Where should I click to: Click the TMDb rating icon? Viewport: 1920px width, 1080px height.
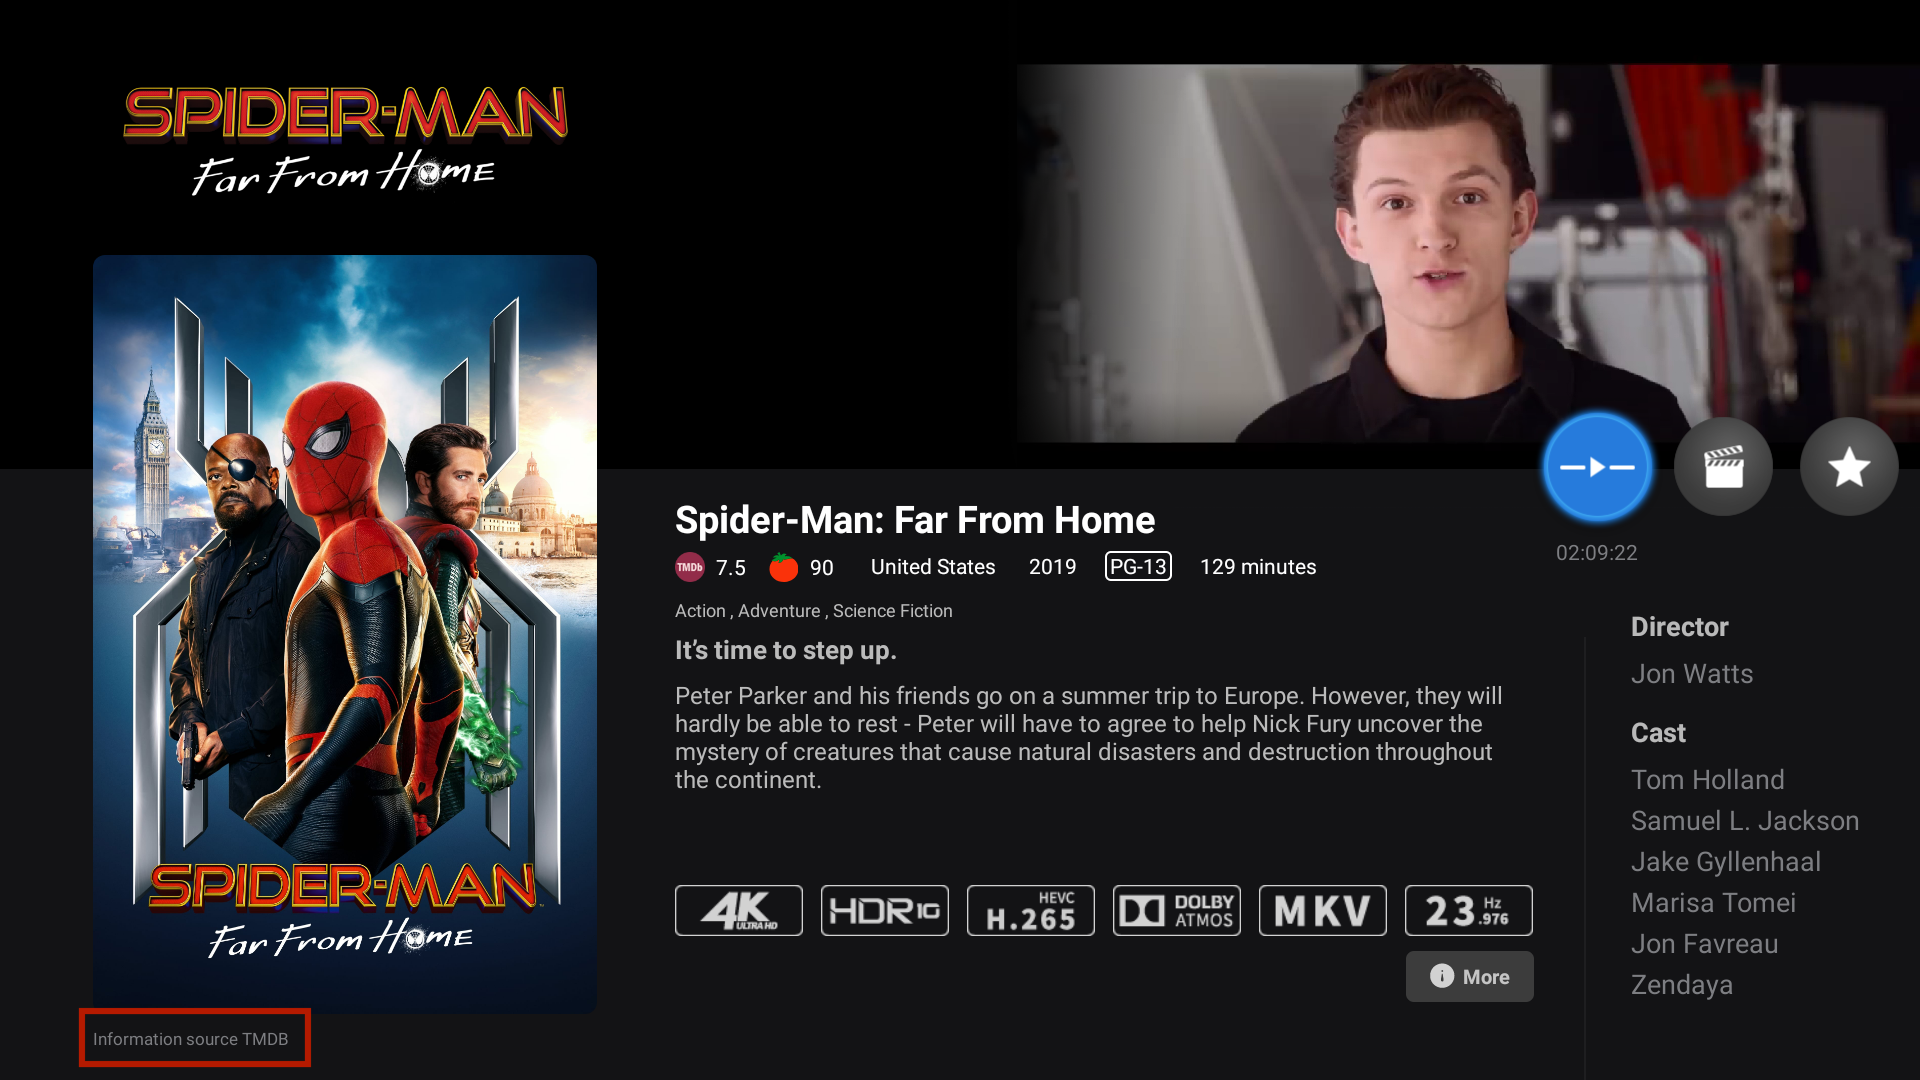pyautogui.click(x=690, y=567)
